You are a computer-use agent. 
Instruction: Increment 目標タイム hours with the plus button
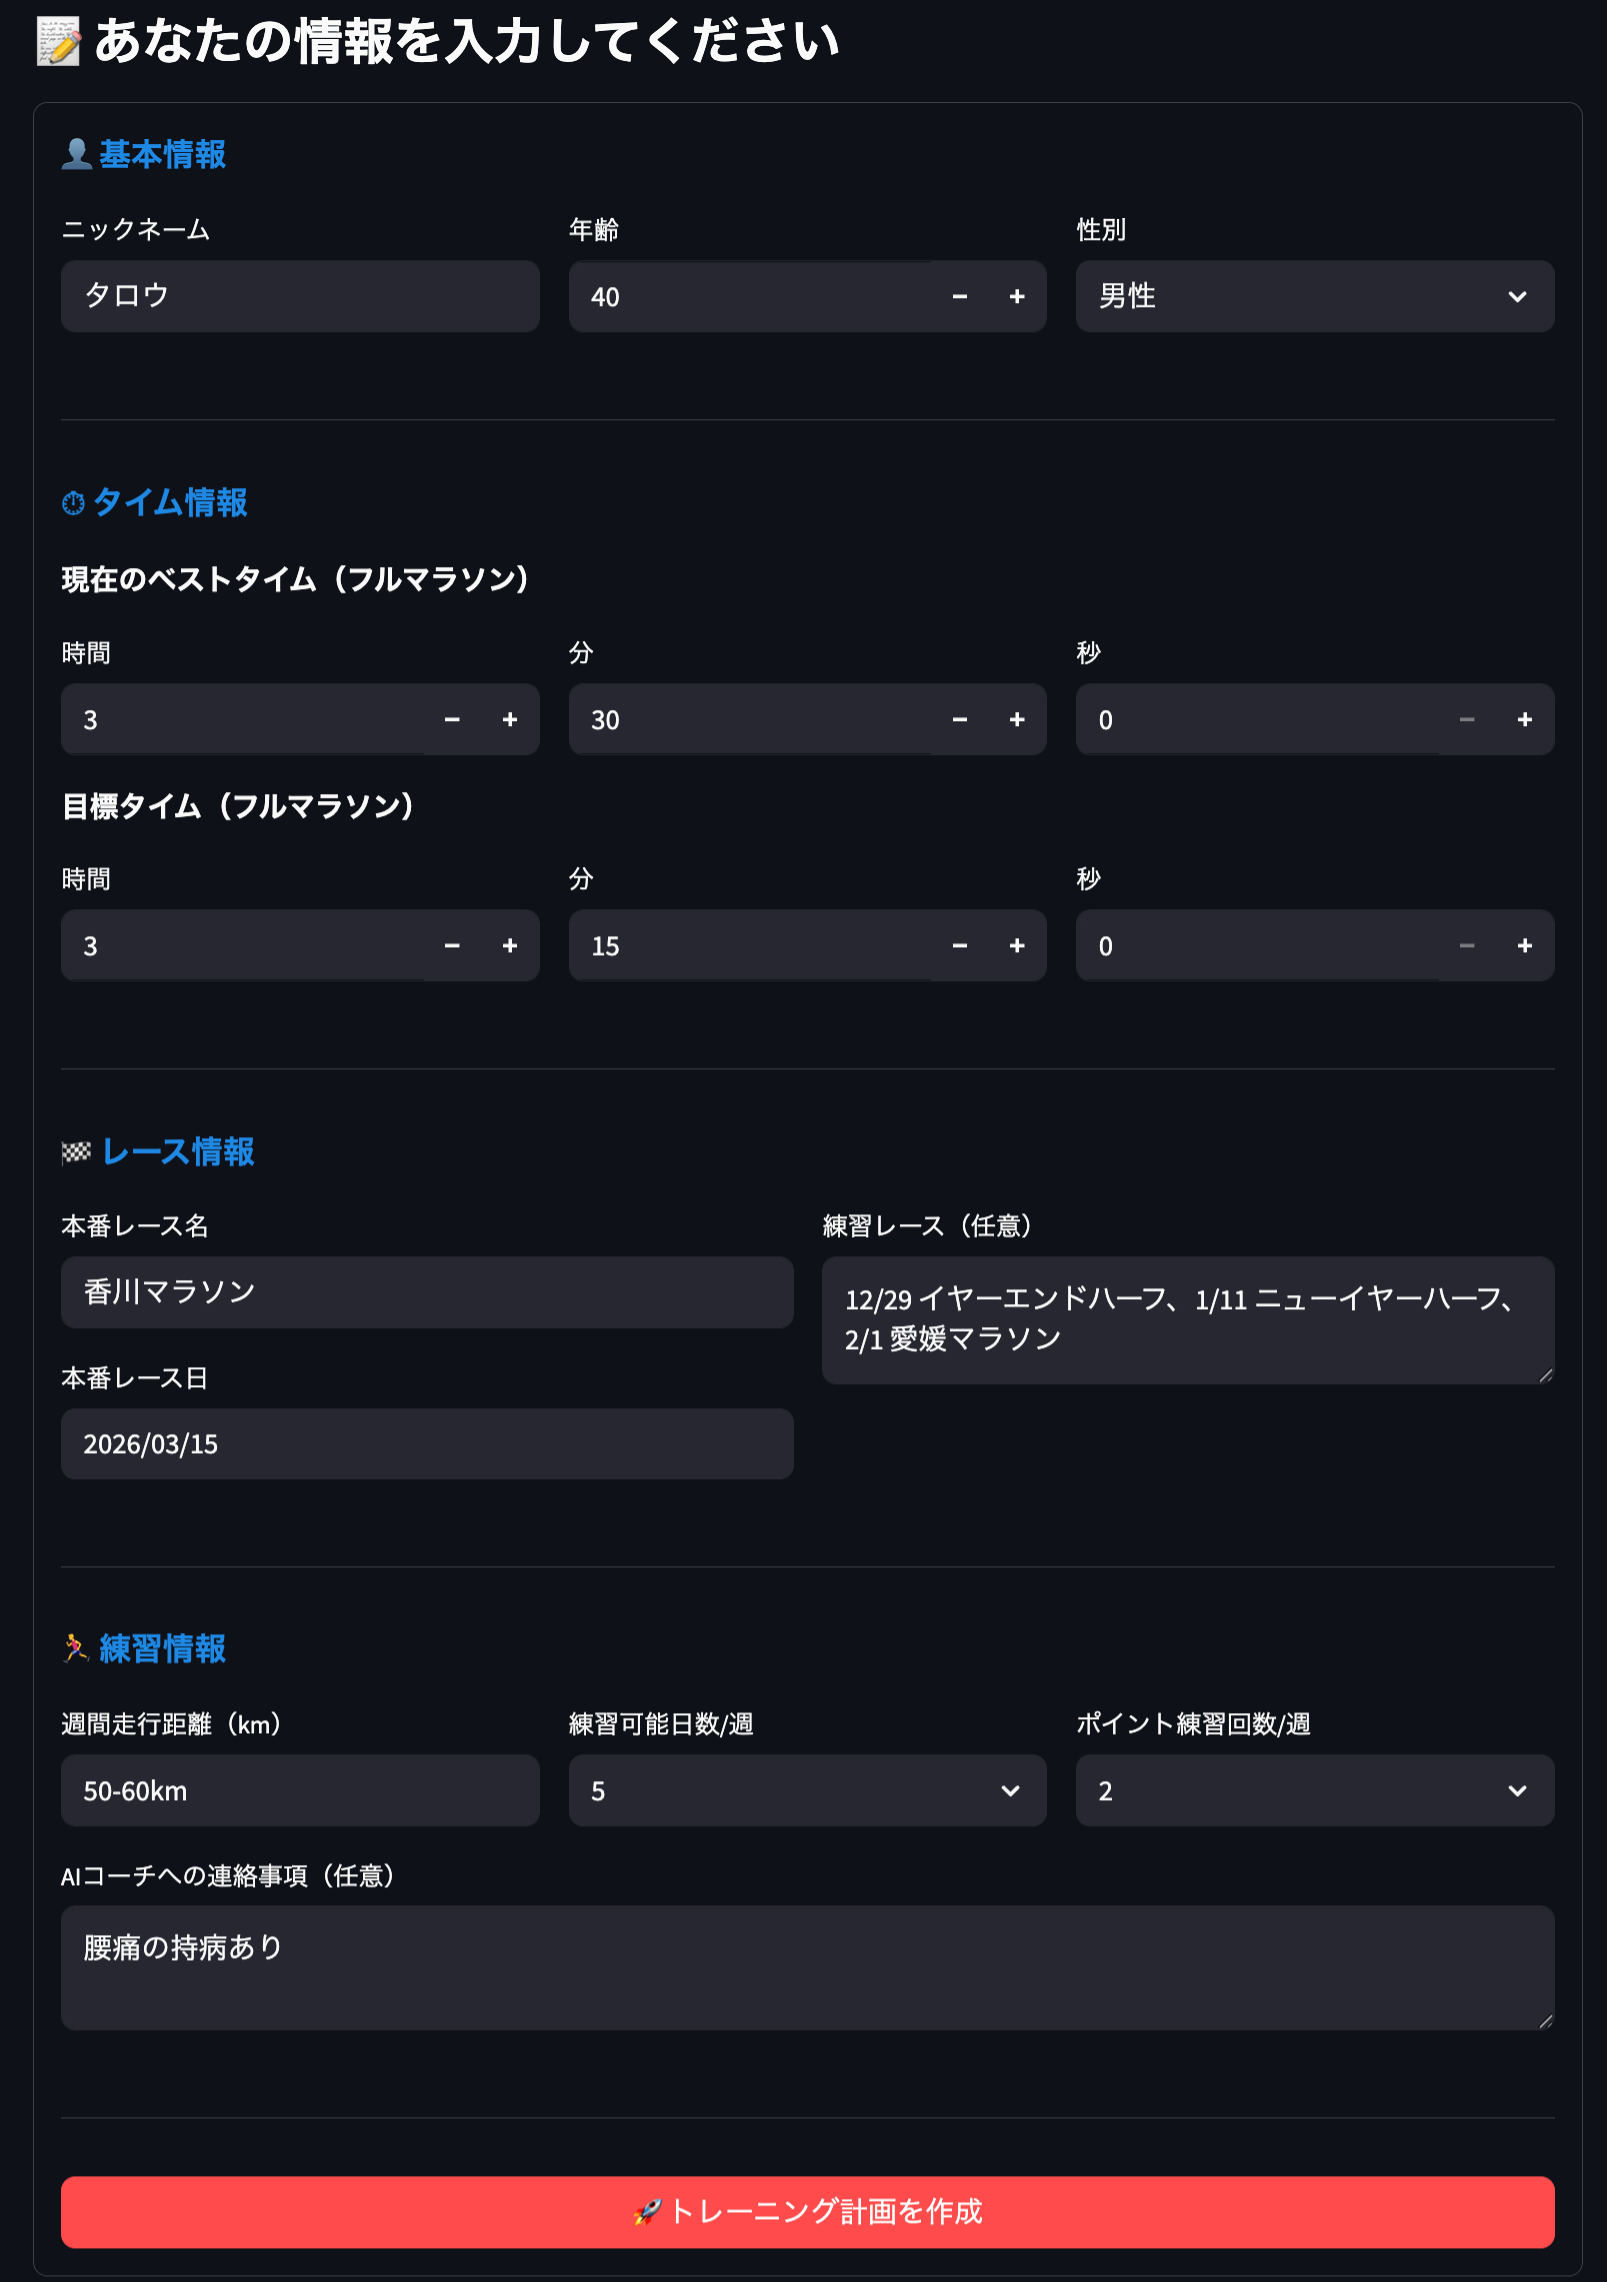(x=510, y=946)
